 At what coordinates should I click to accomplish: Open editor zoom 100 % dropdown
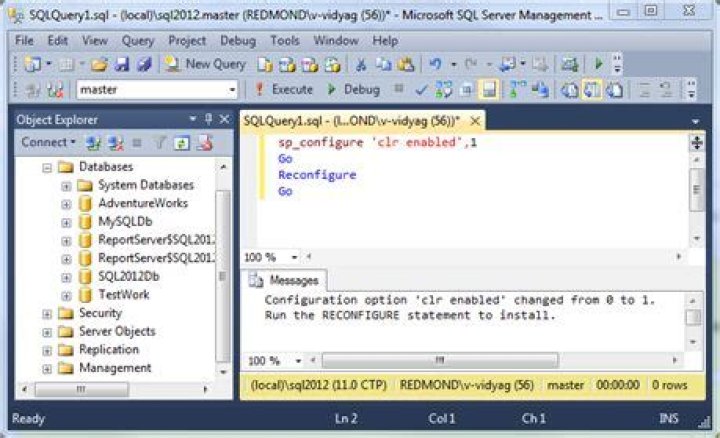click(294, 257)
